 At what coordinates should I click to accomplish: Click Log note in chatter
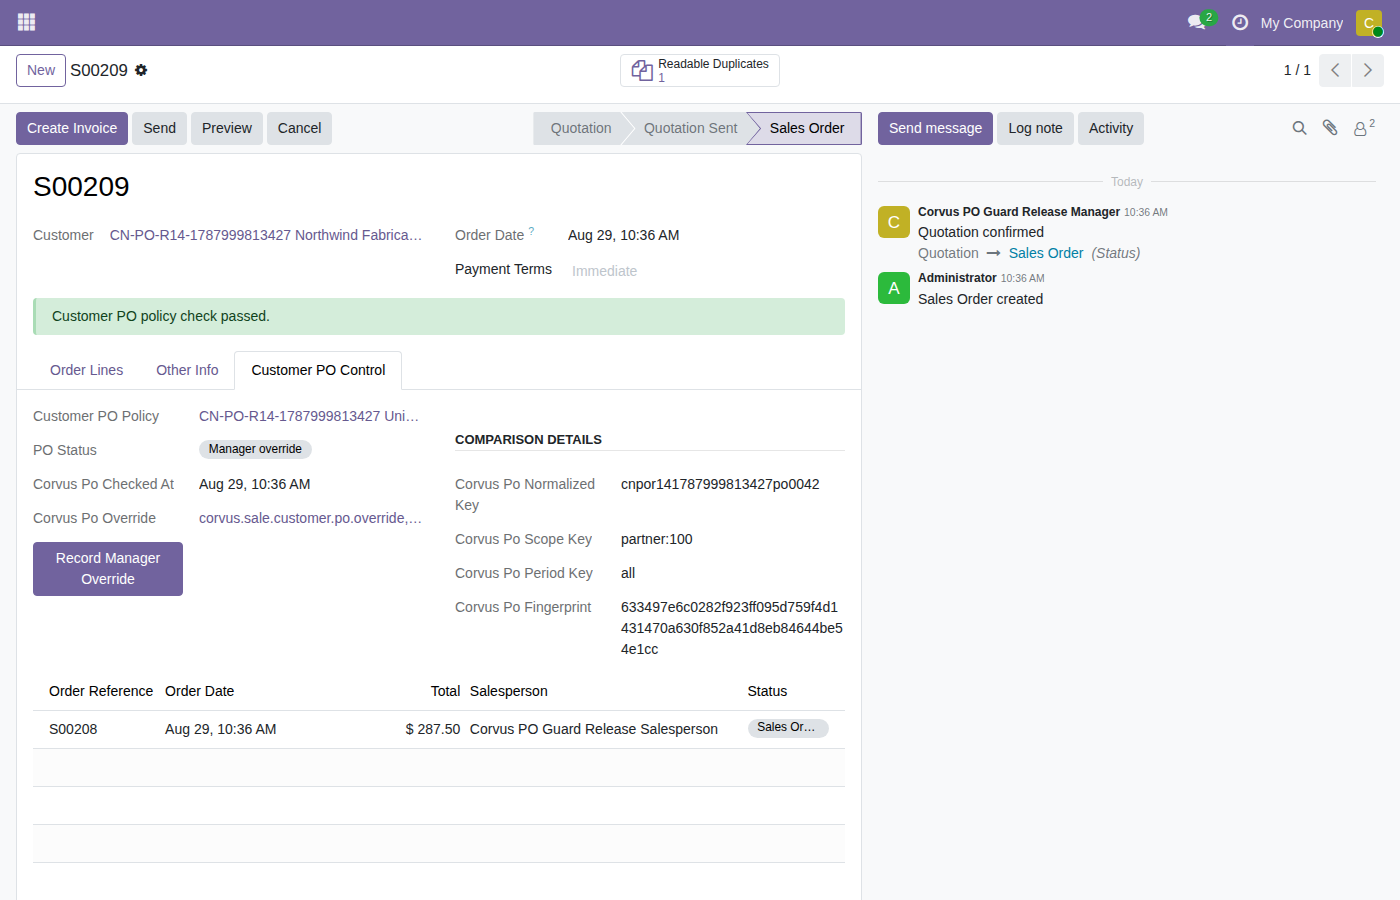tap(1035, 128)
